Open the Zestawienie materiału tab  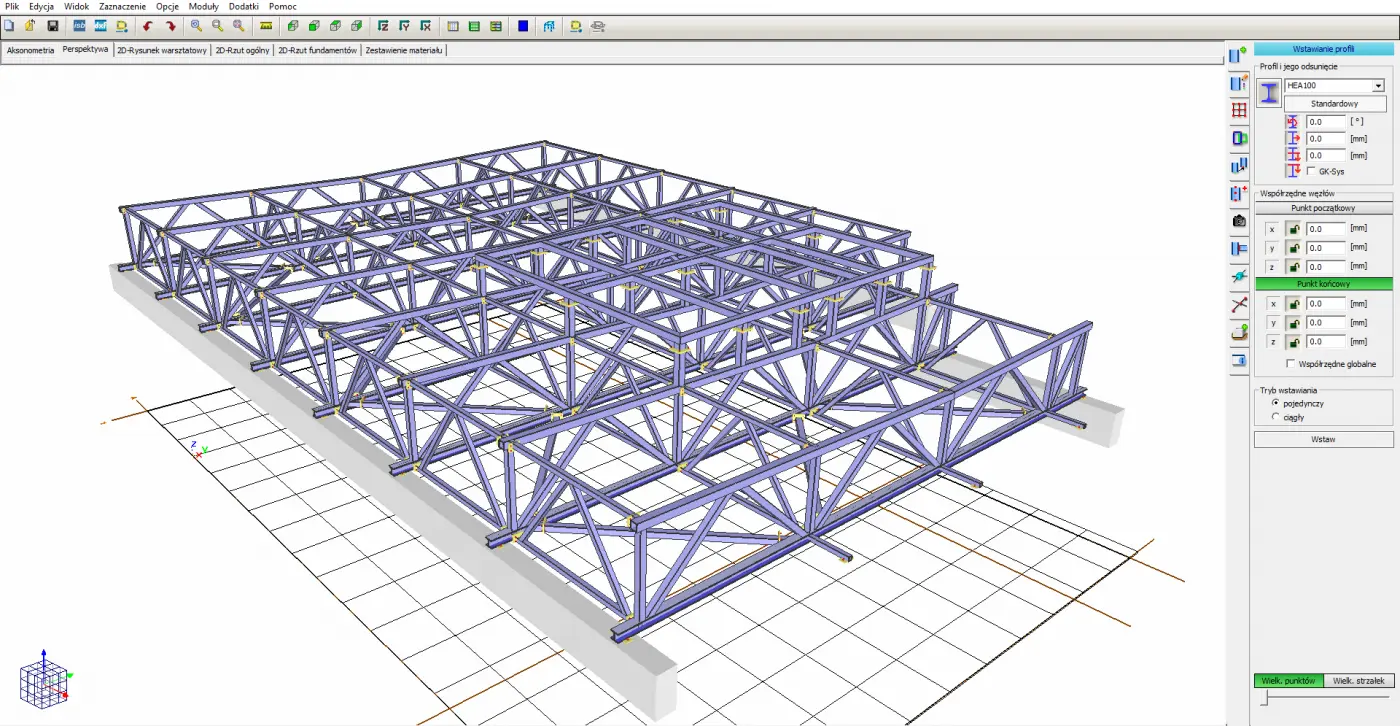pyautogui.click(x=404, y=50)
